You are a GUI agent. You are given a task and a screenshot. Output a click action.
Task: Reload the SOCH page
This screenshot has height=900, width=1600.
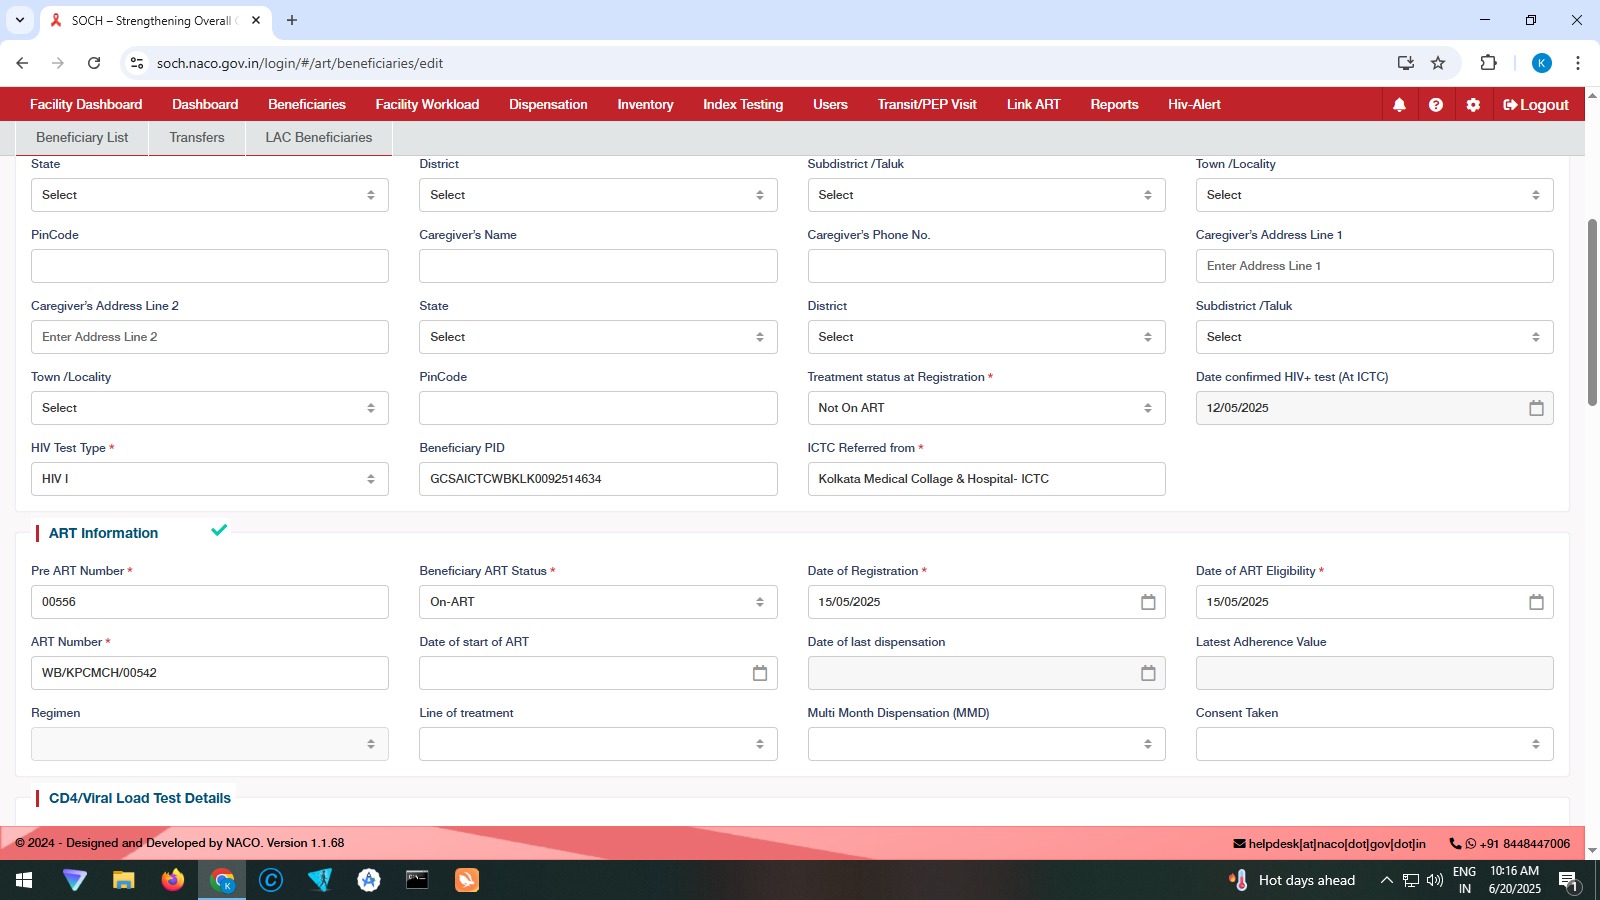(x=94, y=63)
